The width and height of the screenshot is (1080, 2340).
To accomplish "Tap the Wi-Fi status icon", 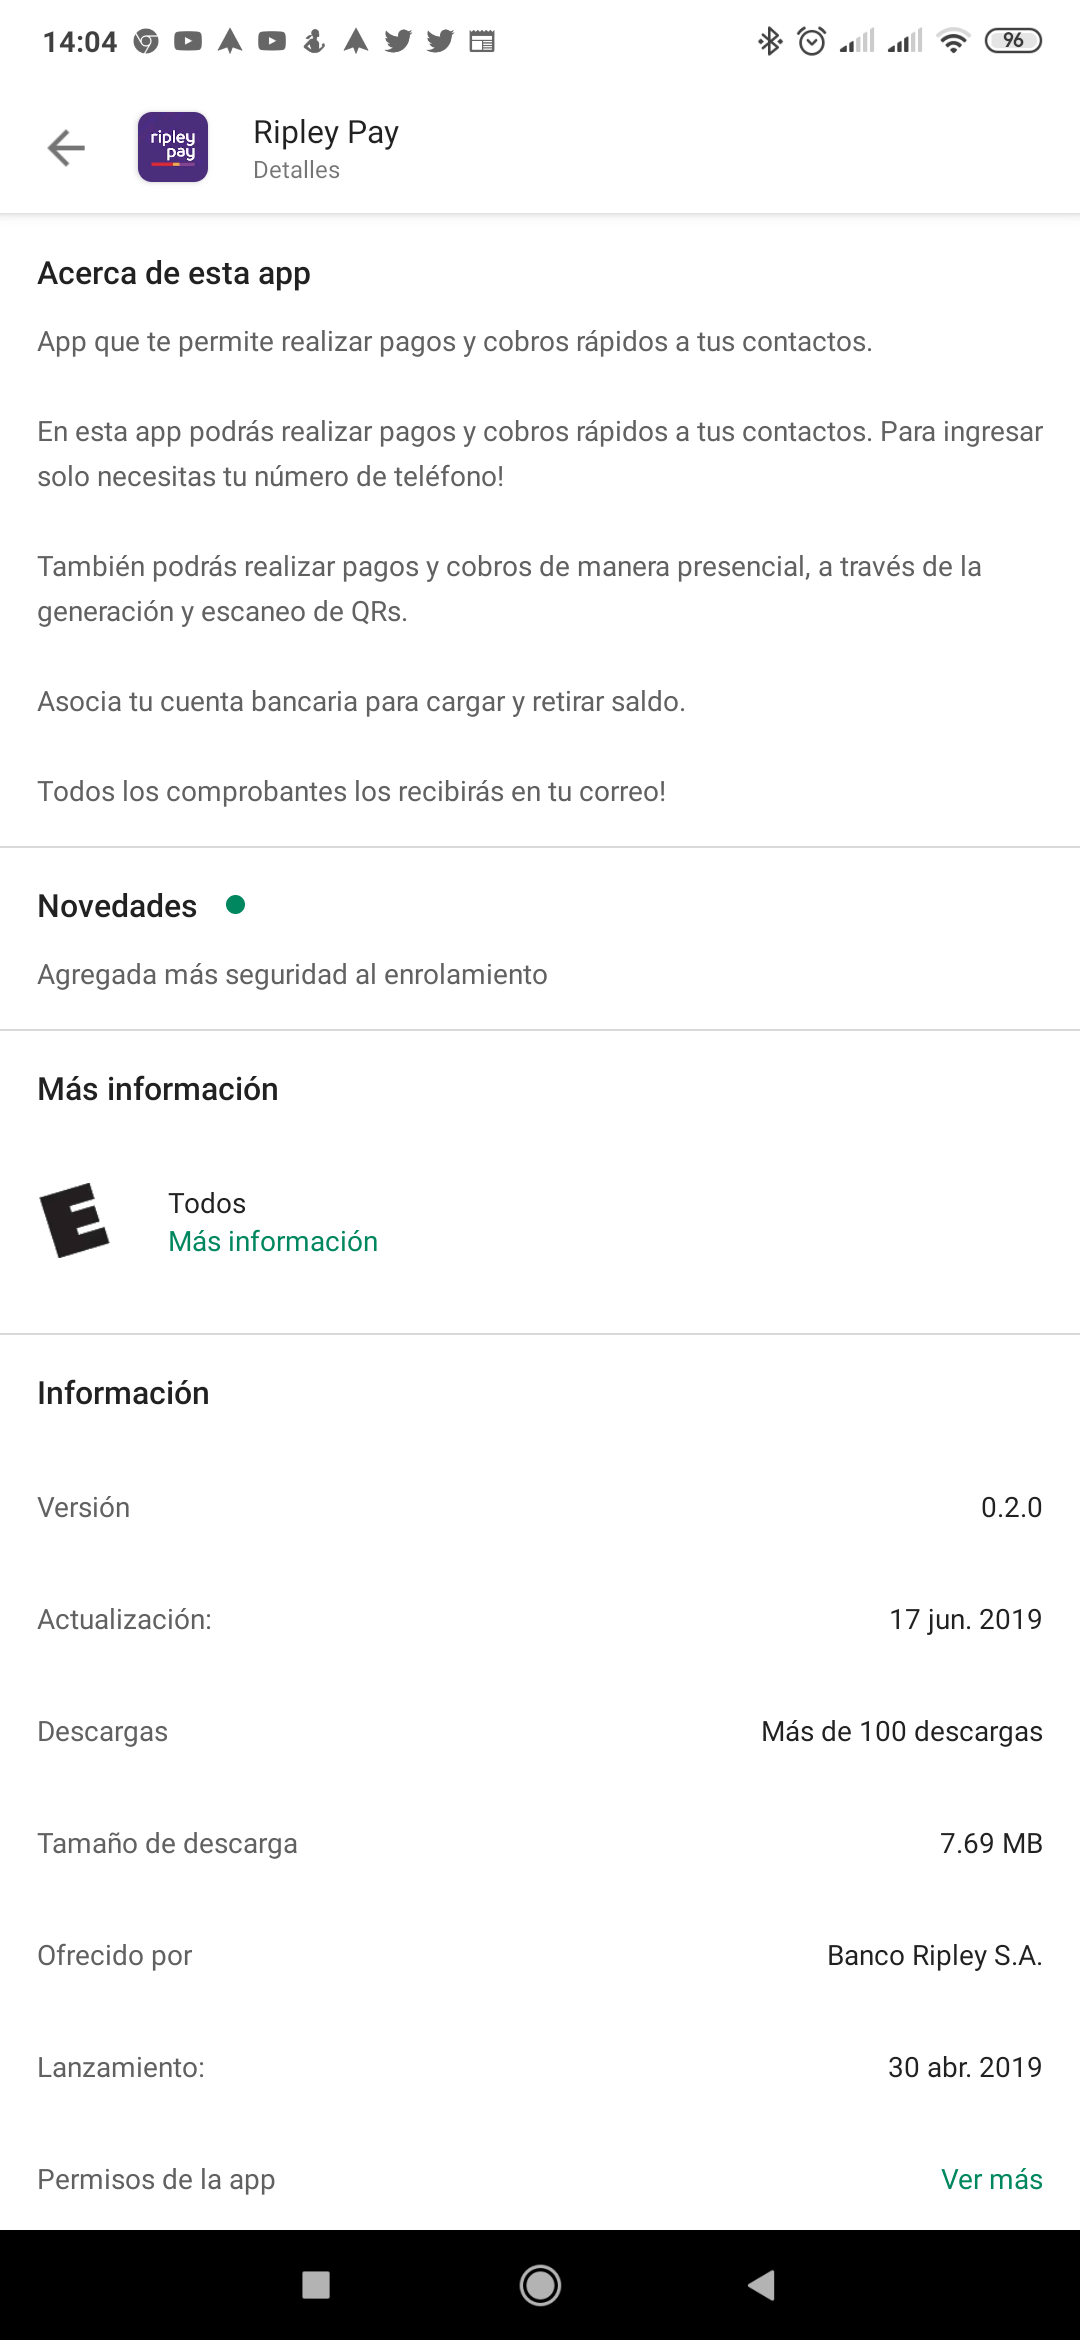I will pos(953,41).
